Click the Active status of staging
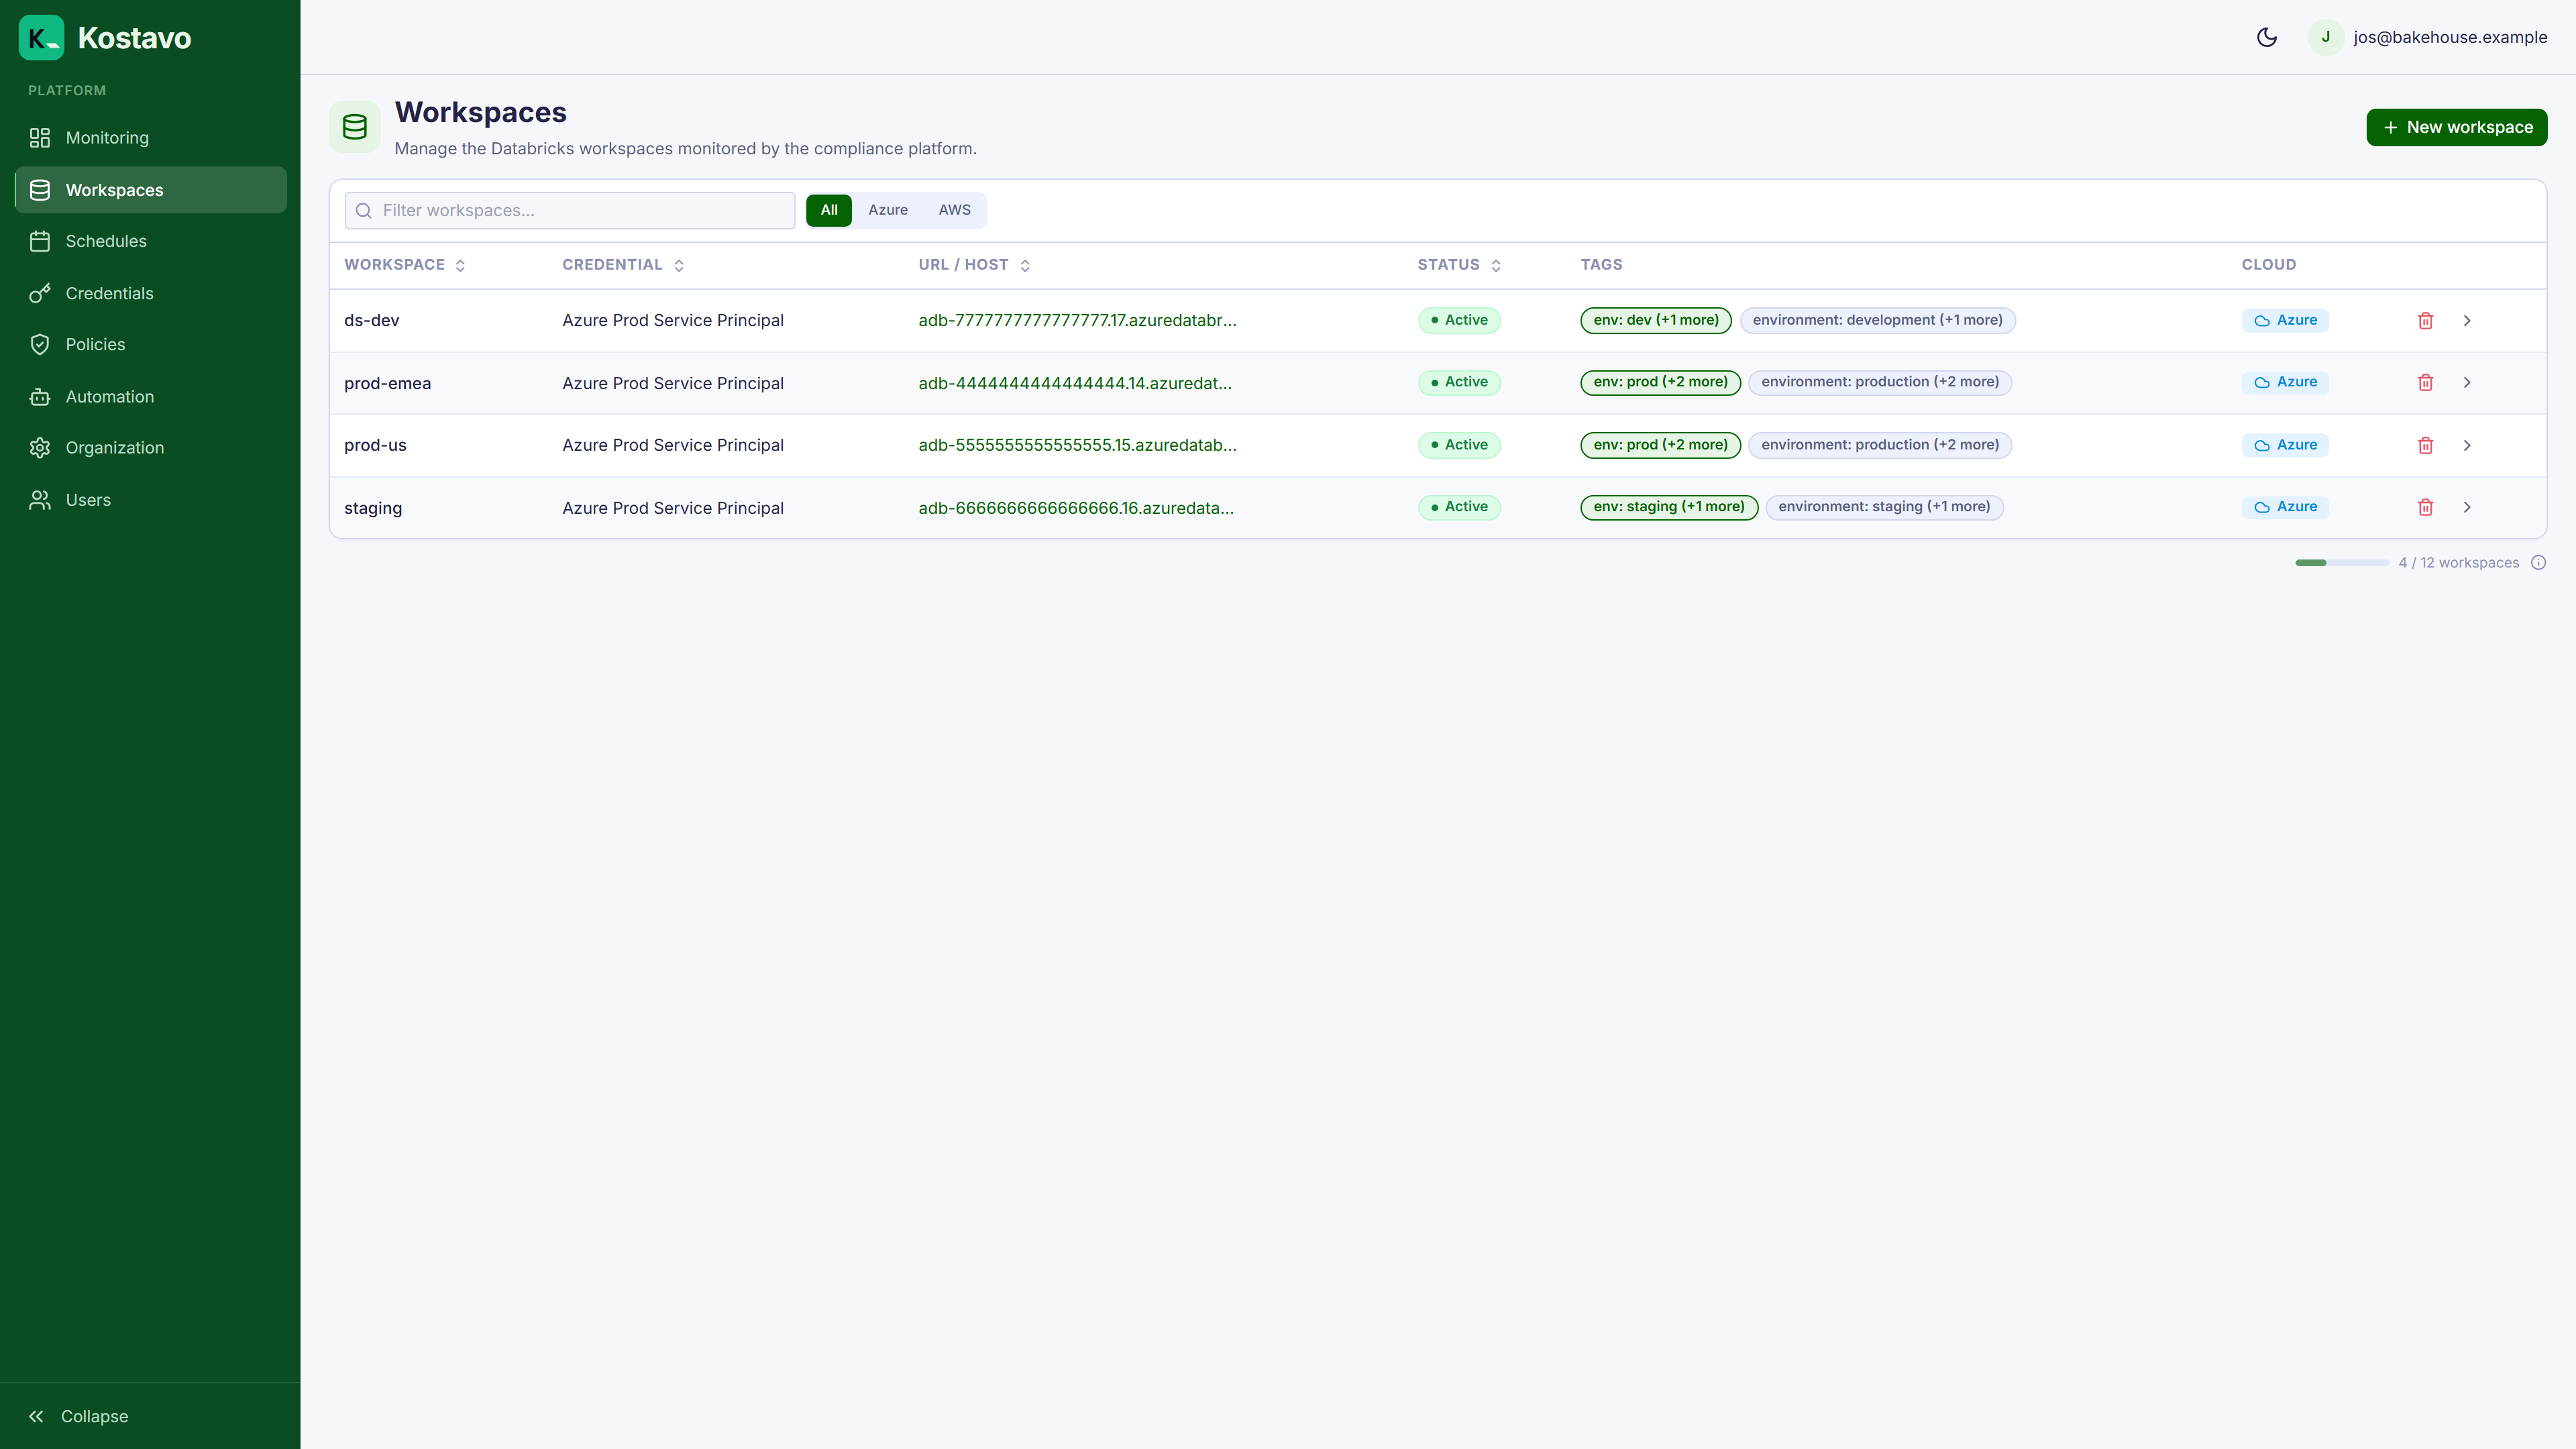Screen dimensions: 2576x1449 (x=1459, y=507)
